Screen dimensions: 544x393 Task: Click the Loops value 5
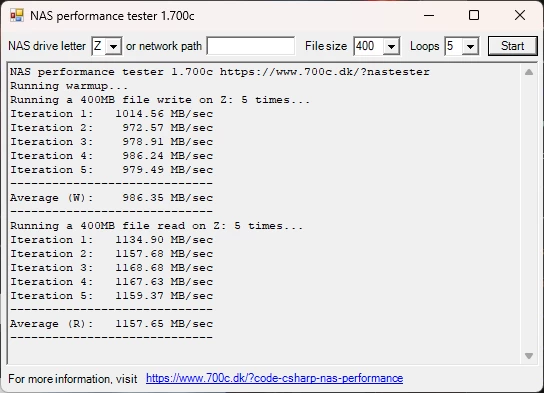pos(450,46)
